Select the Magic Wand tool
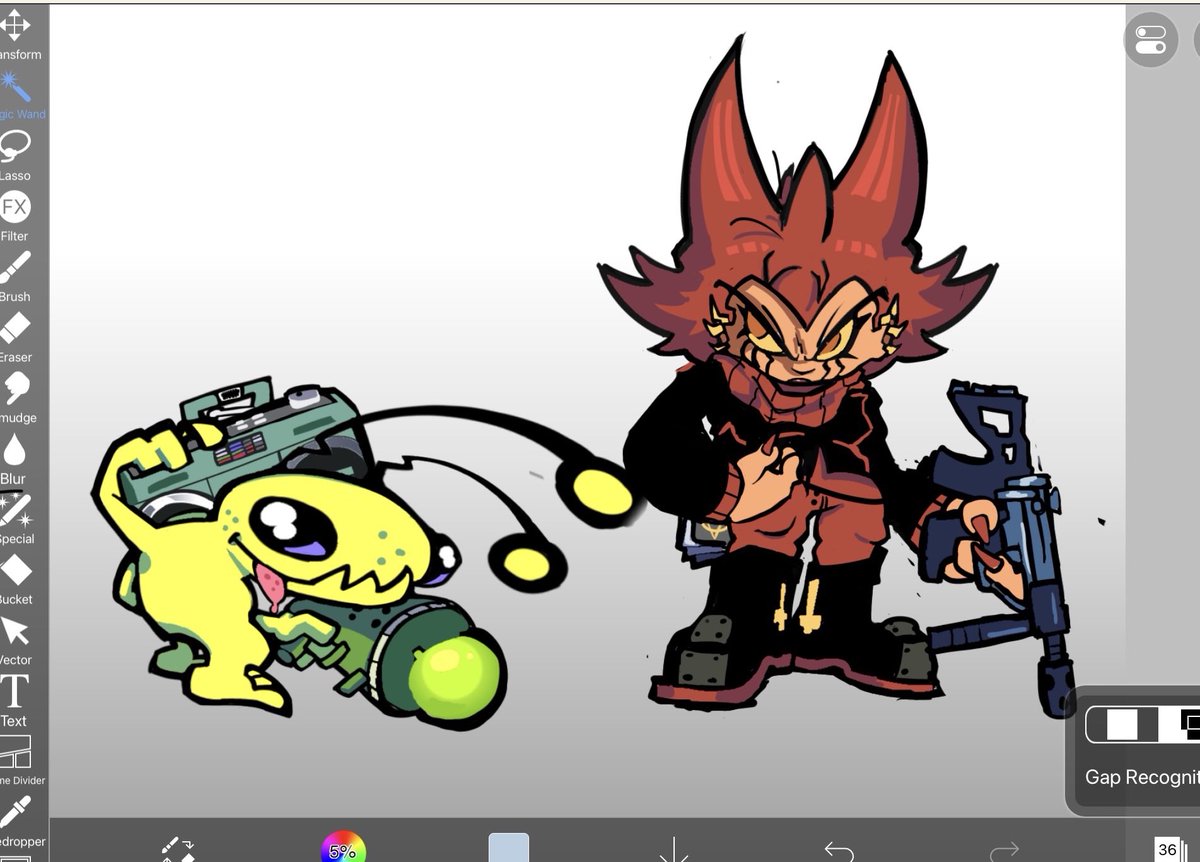Screen dimensions: 1200x862 (x=16, y=94)
